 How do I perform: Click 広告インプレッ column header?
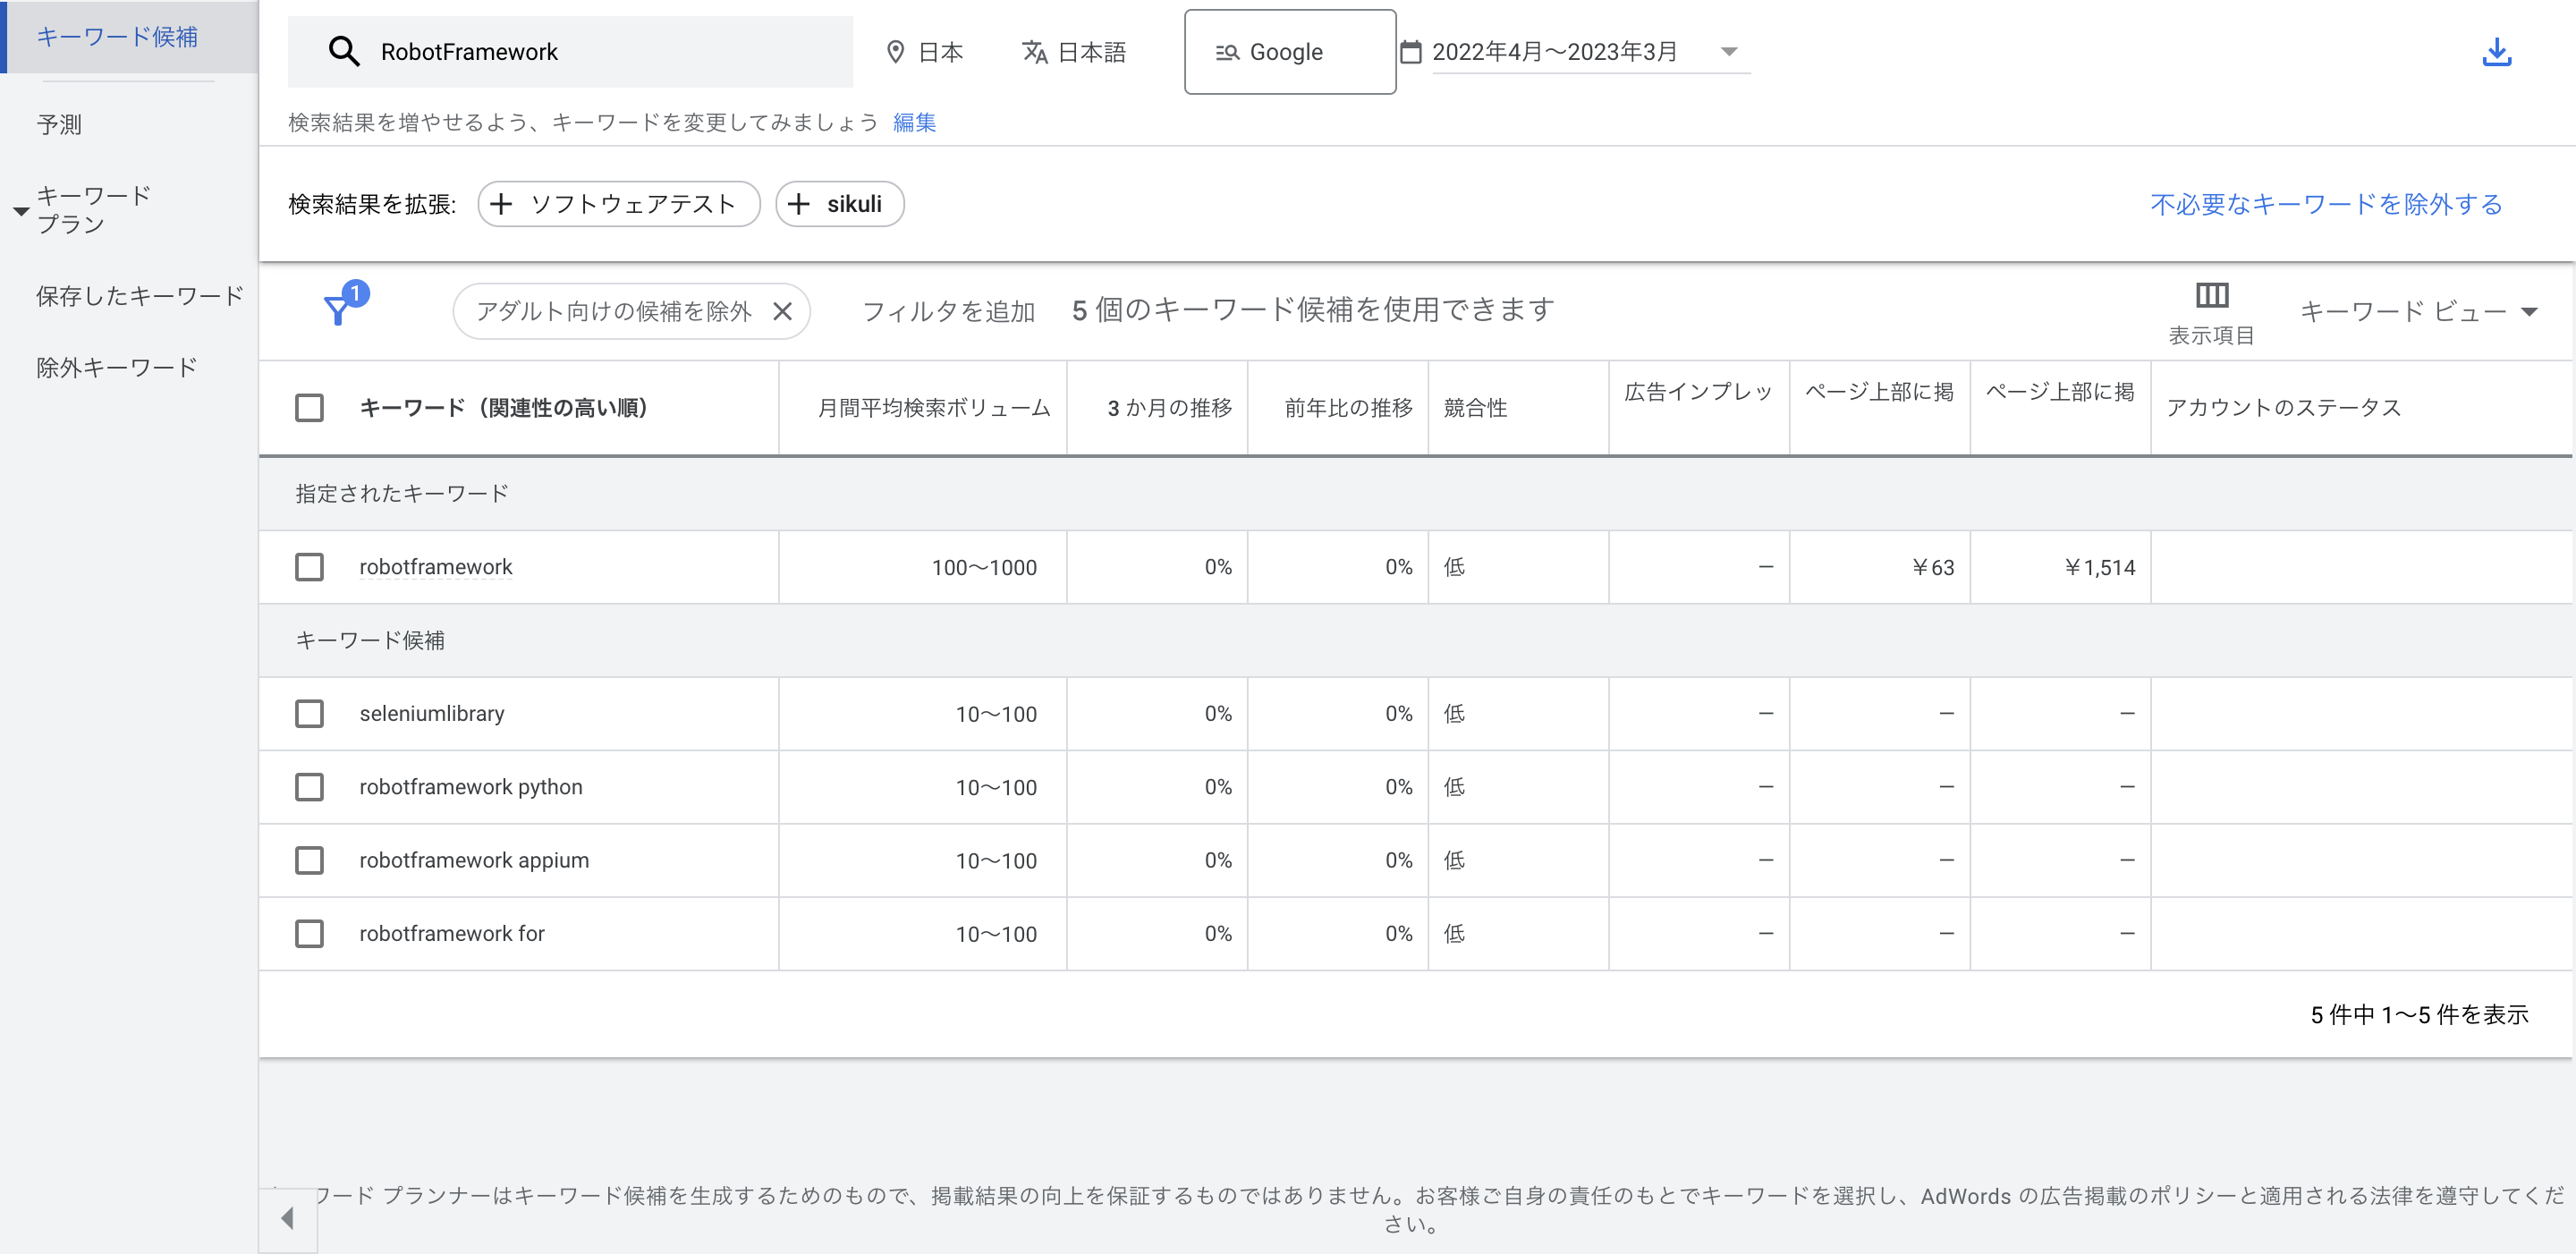pyautogui.click(x=1698, y=392)
